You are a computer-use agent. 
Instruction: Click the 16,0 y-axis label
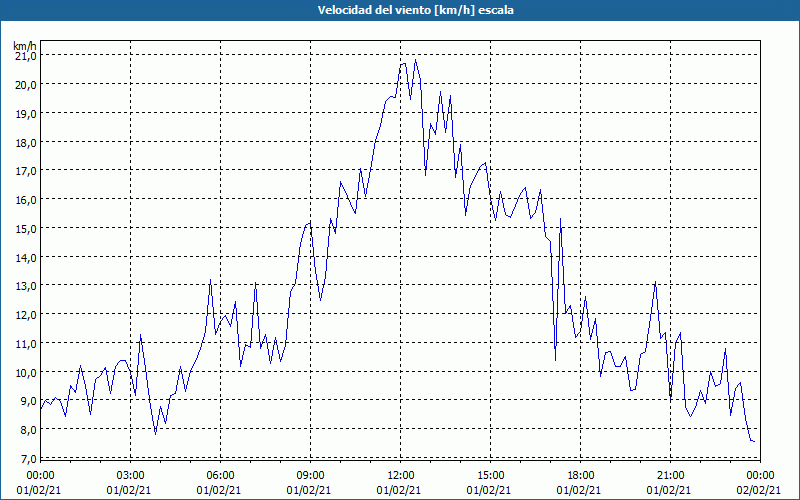pos(26,200)
